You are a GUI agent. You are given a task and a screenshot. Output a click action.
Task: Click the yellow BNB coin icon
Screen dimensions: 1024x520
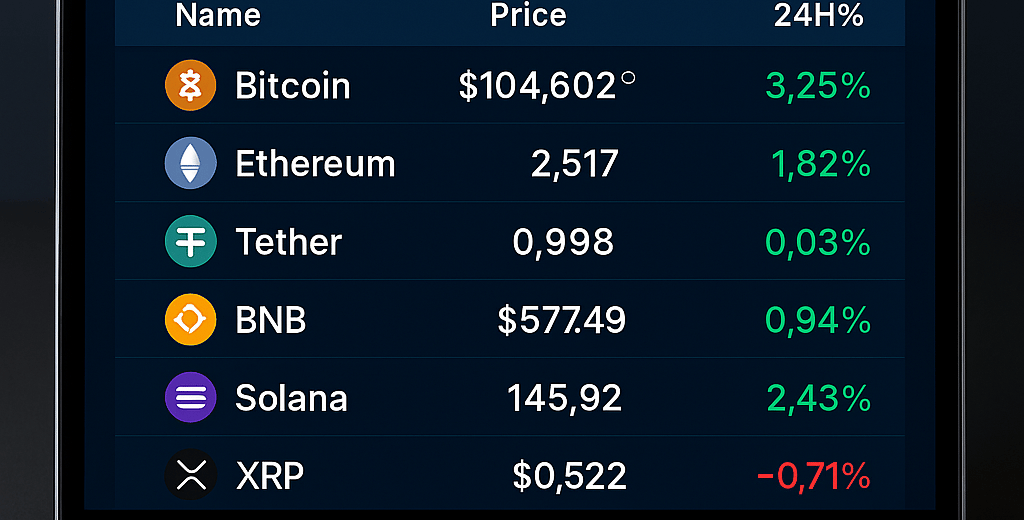pos(191,319)
